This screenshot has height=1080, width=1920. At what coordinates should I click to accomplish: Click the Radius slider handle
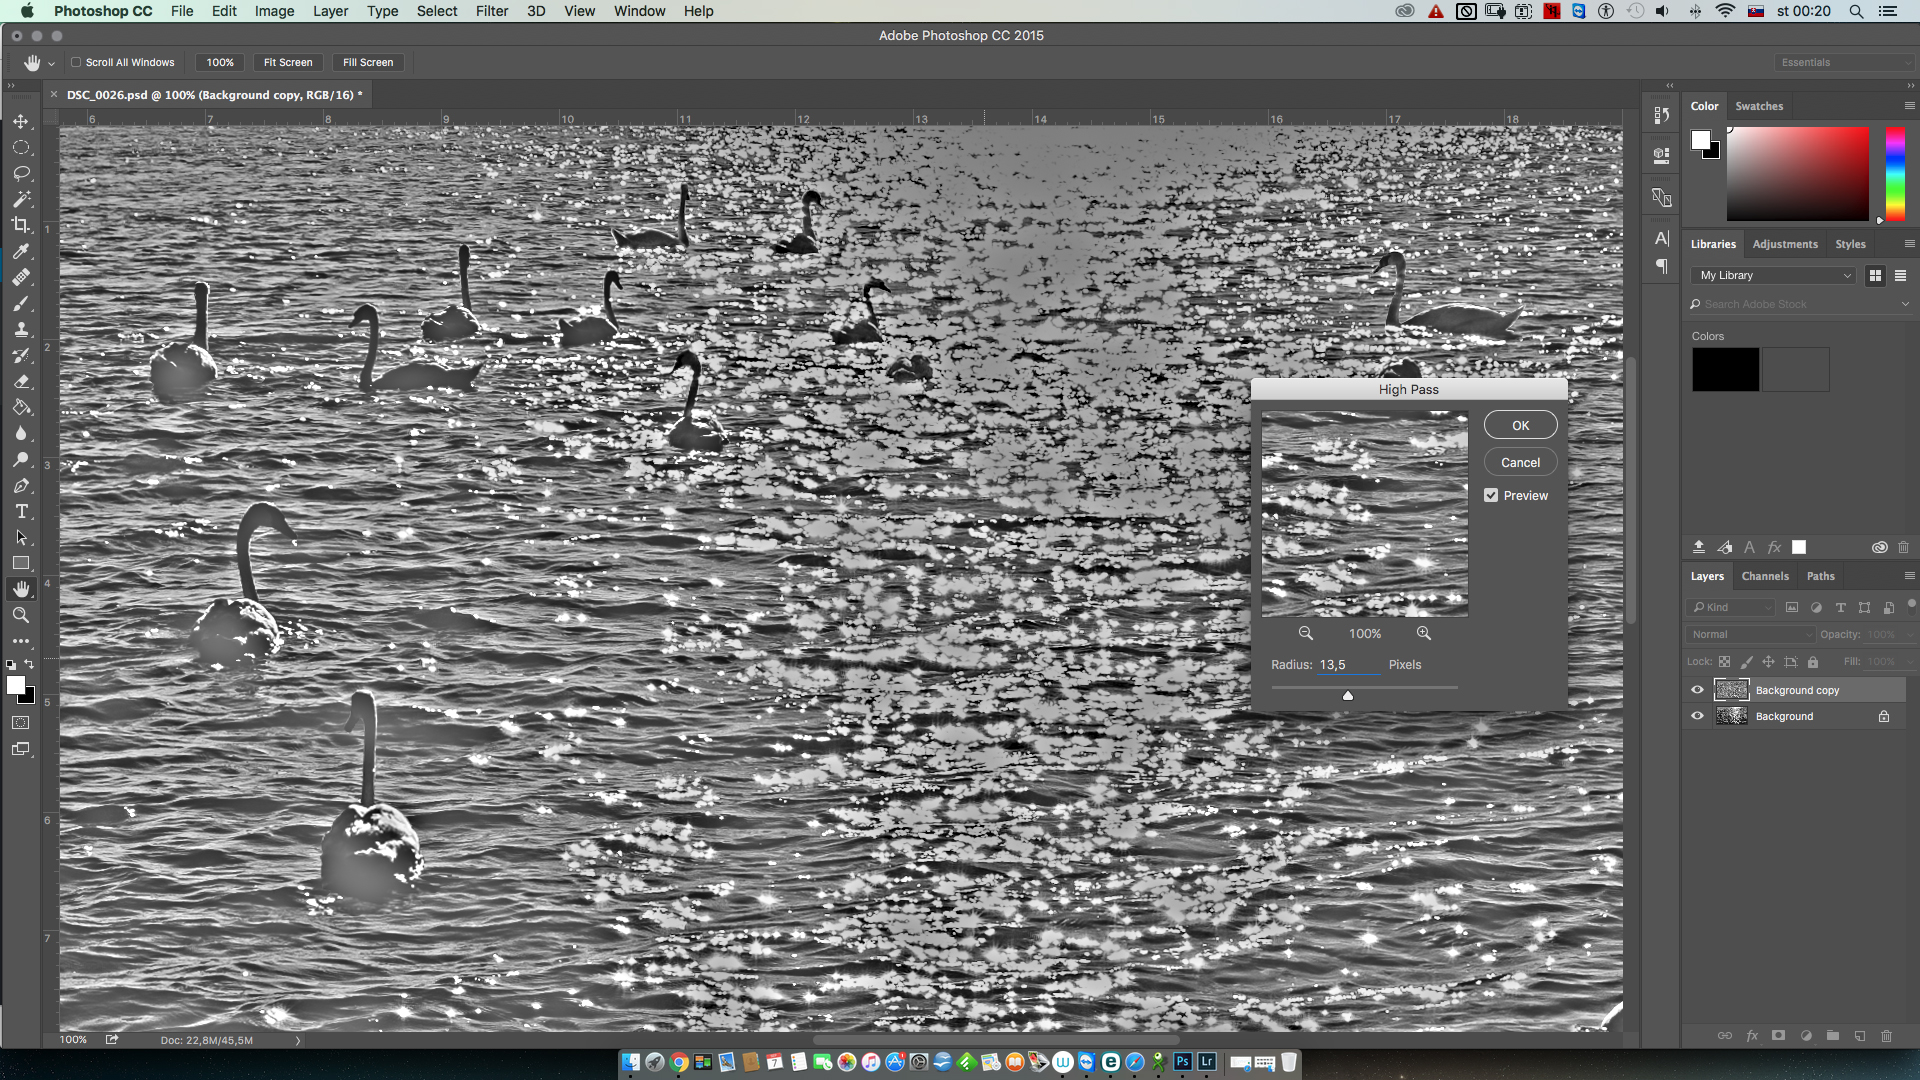point(1347,696)
